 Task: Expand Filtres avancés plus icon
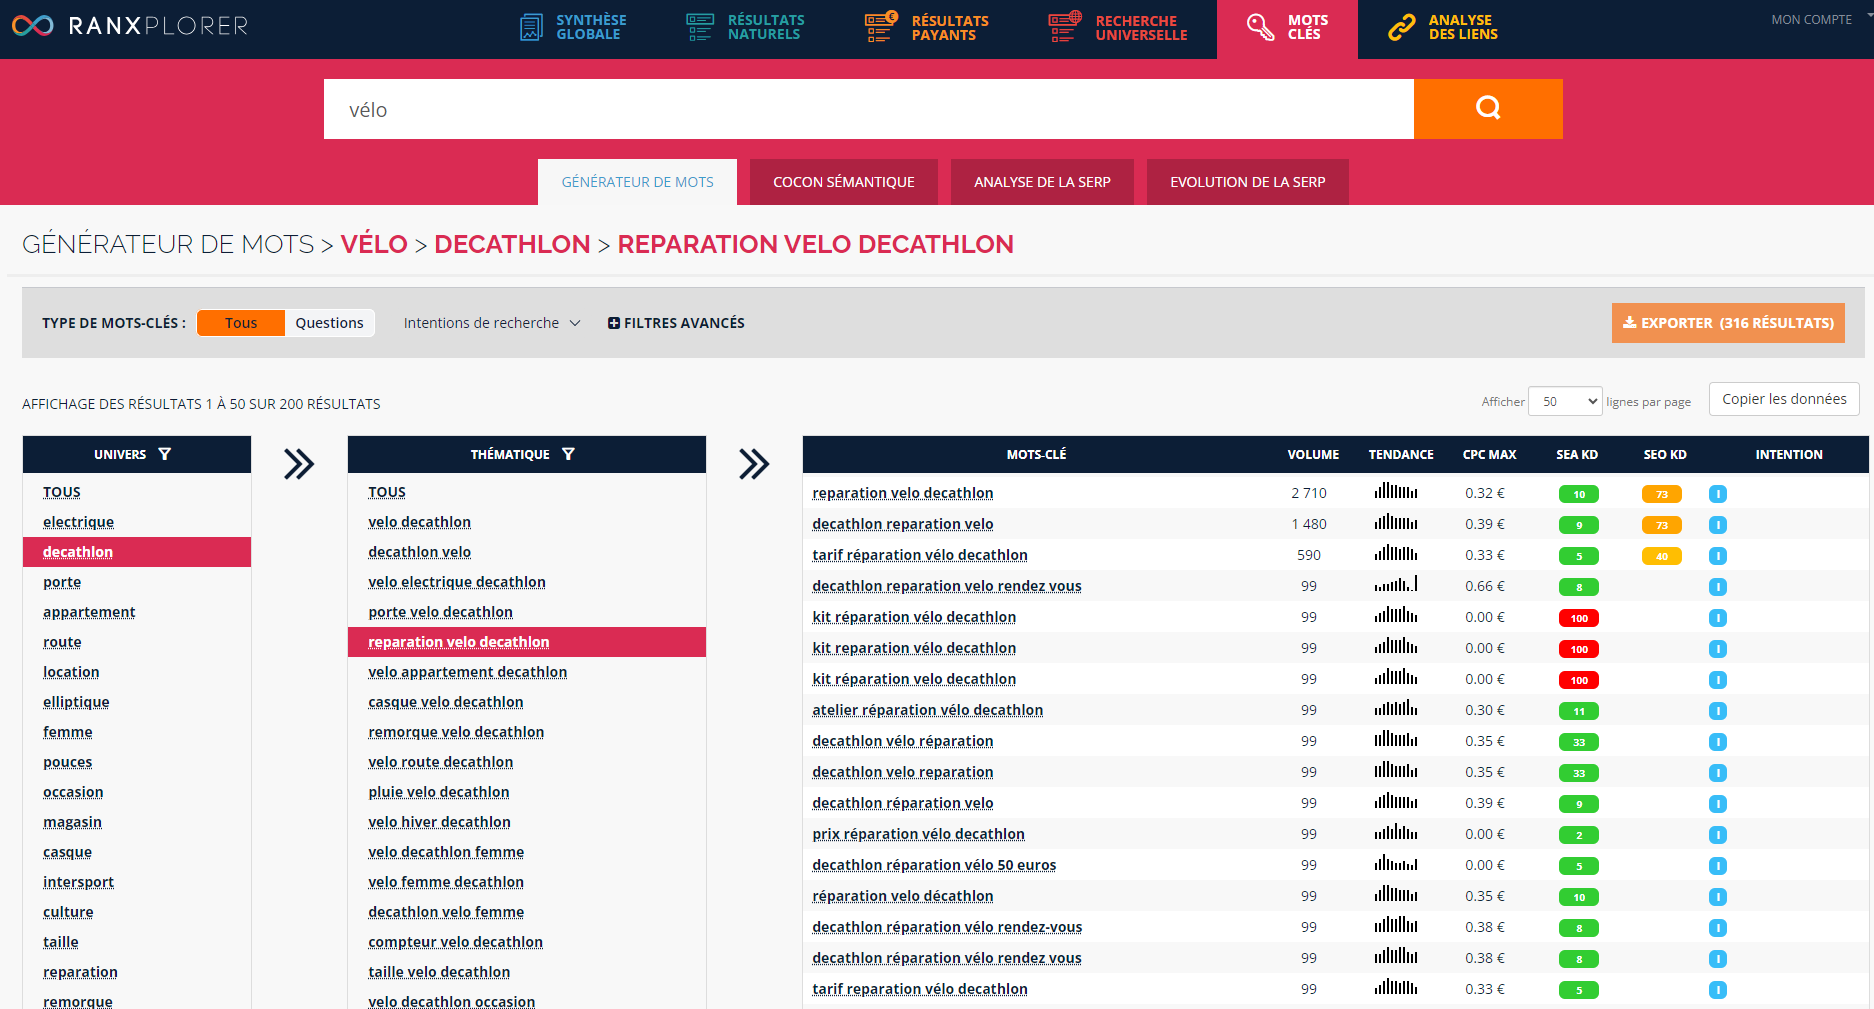coord(614,323)
